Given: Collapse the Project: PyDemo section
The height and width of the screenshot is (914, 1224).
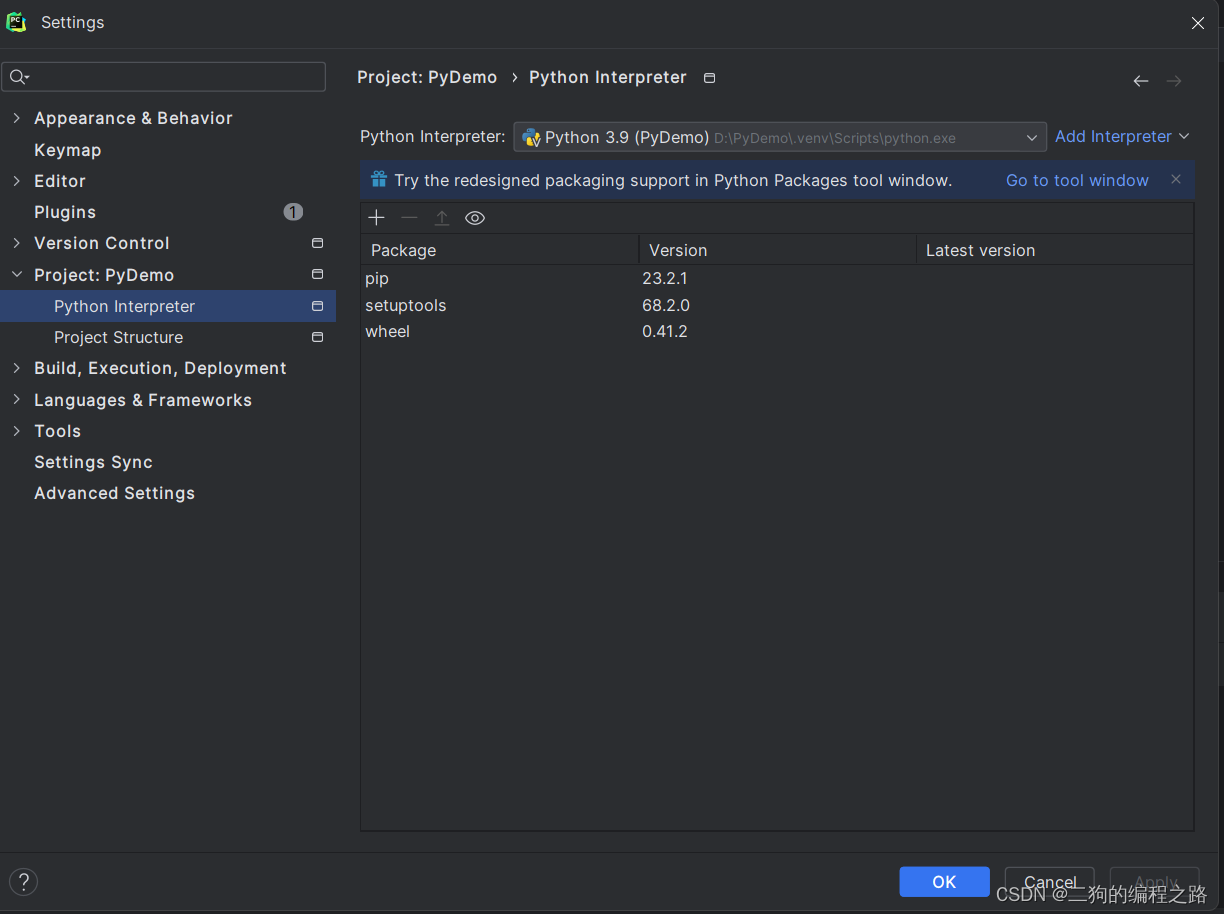Looking at the screenshot, I should click(x=16, y=275).
